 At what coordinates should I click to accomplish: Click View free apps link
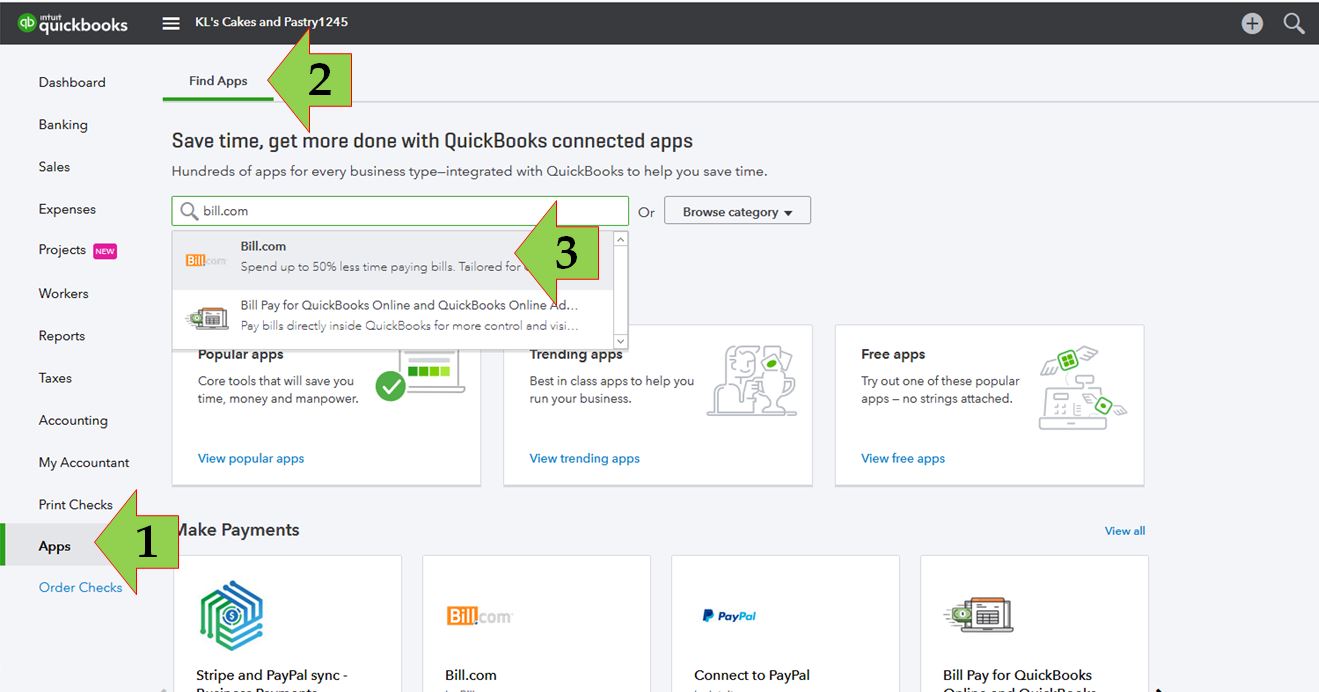pyautogui.click(x=903, y=458)
